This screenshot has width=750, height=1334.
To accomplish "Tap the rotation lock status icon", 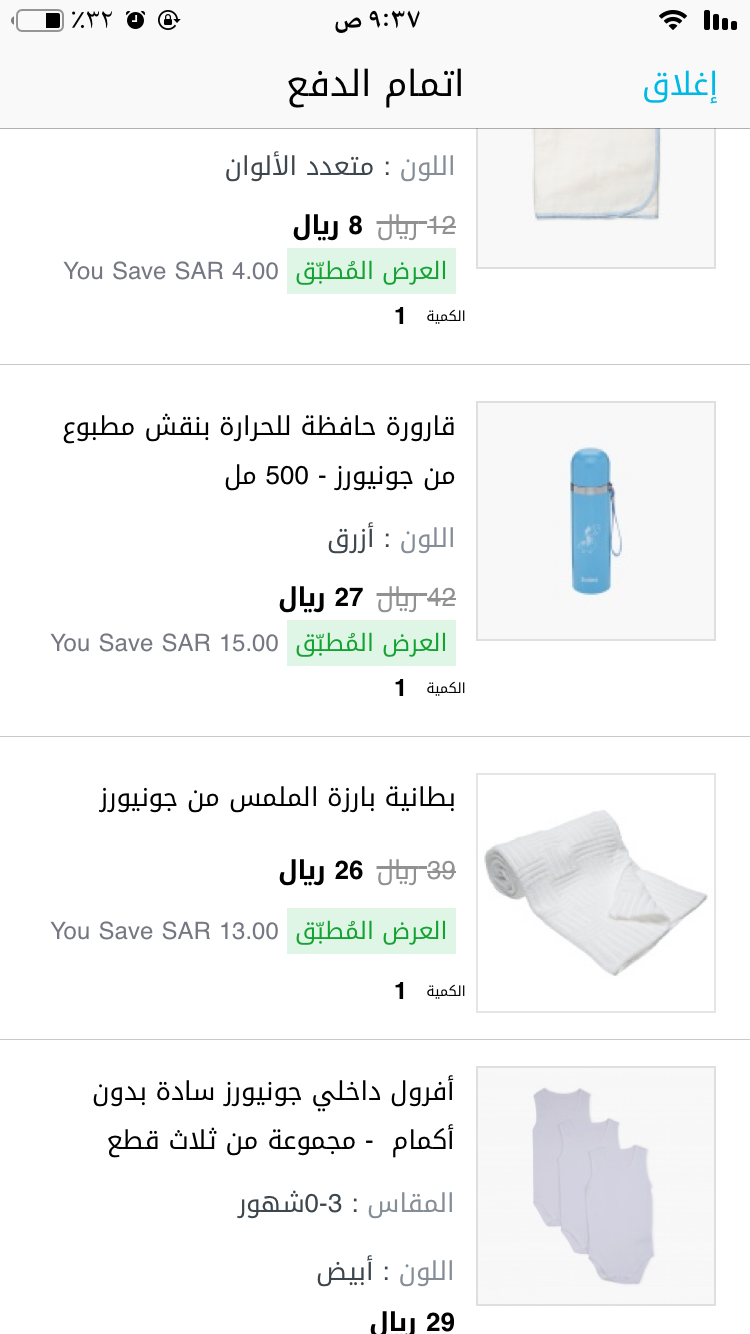I will tap(169, 20).
